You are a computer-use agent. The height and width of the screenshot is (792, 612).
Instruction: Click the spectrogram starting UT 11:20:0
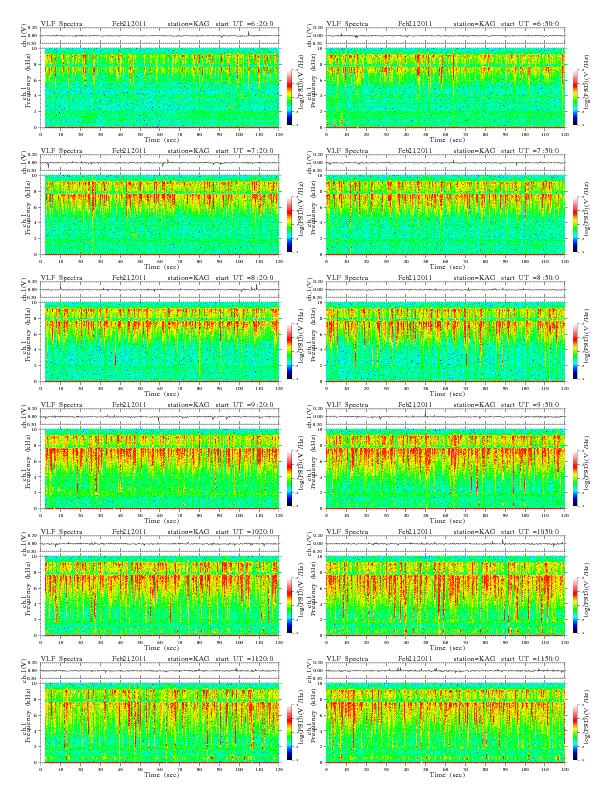(160, 723)
